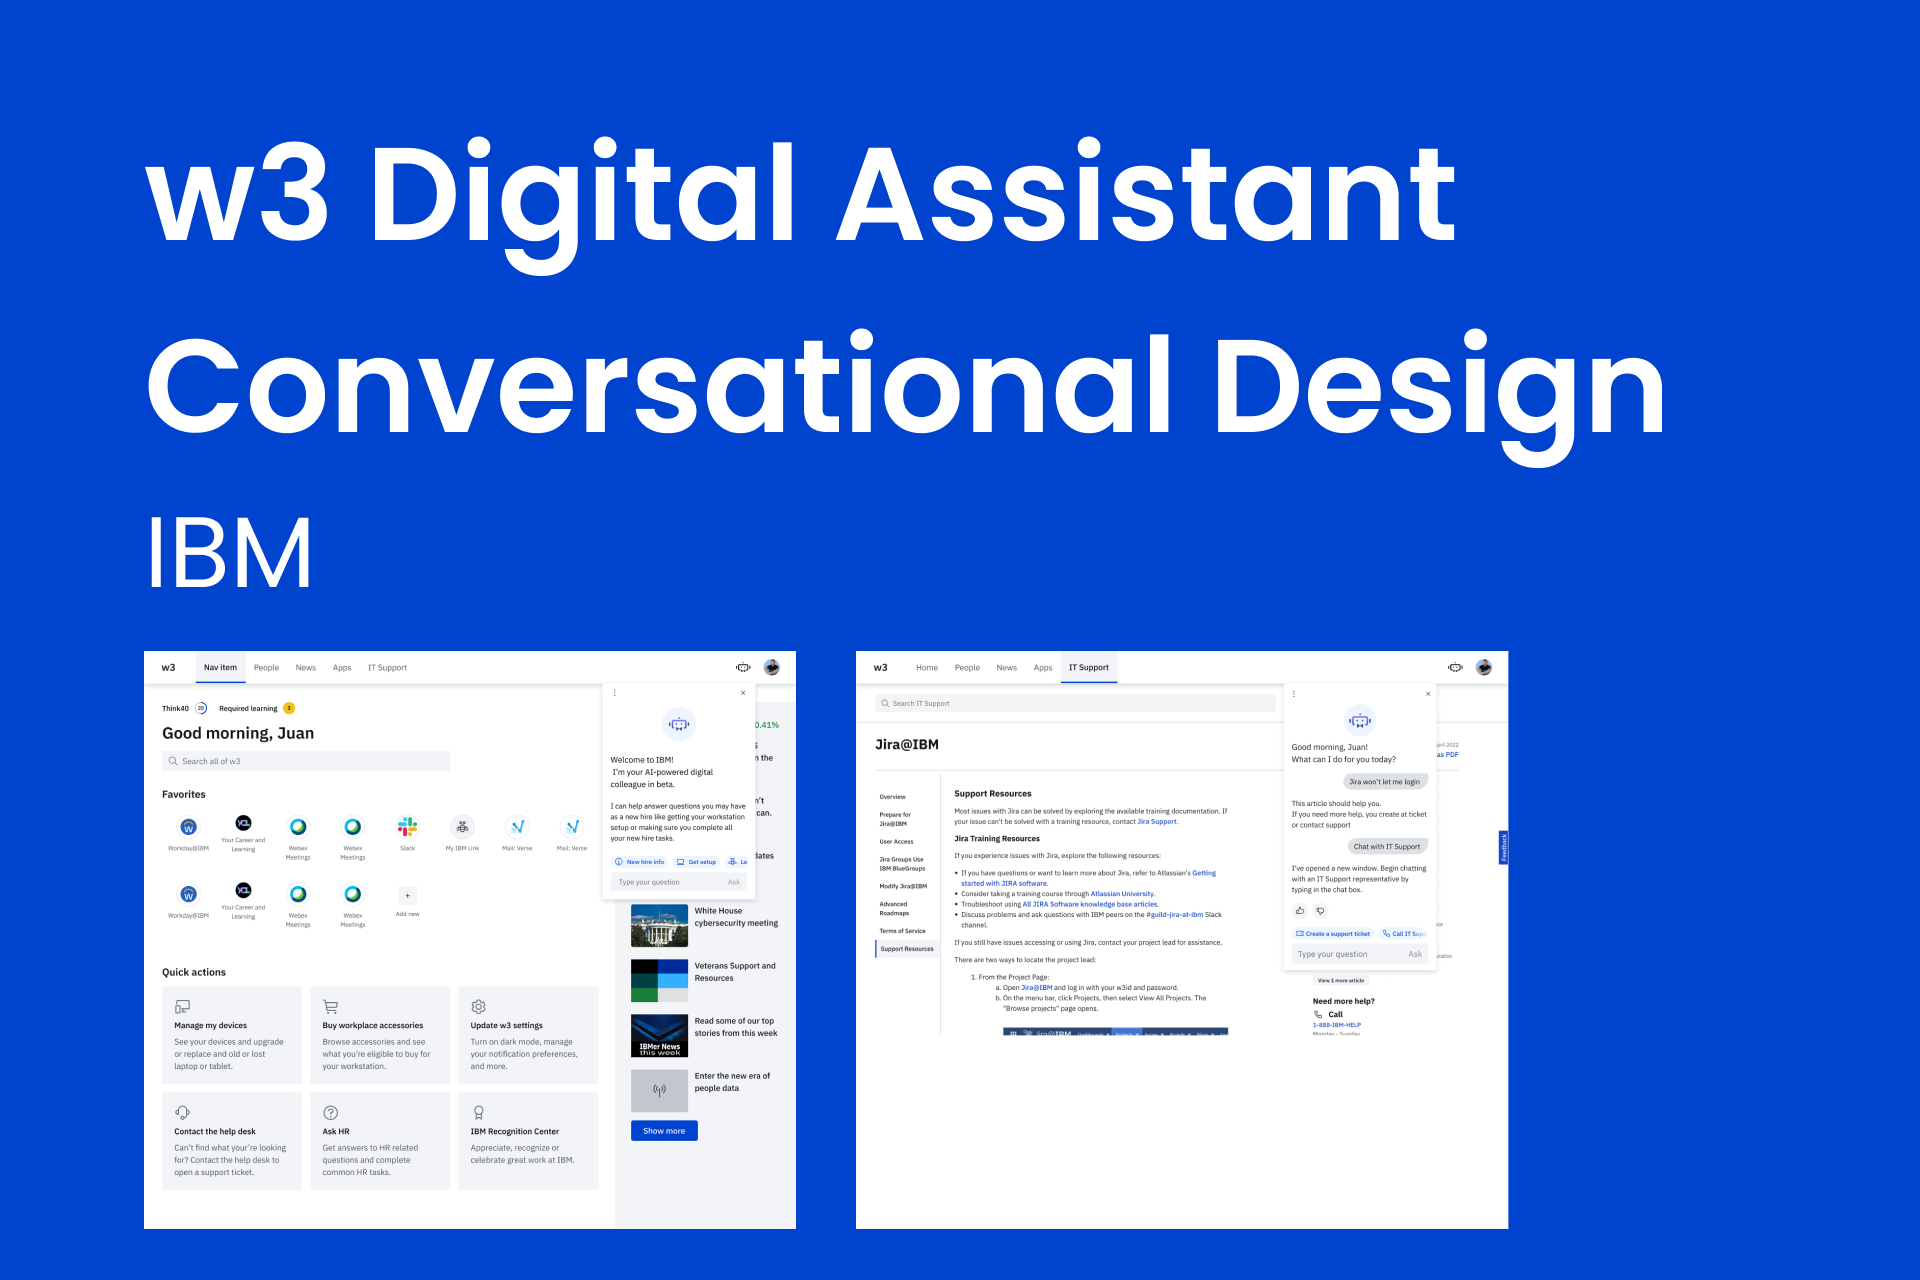Select Support Resources in the sidebar

point(907,949)
